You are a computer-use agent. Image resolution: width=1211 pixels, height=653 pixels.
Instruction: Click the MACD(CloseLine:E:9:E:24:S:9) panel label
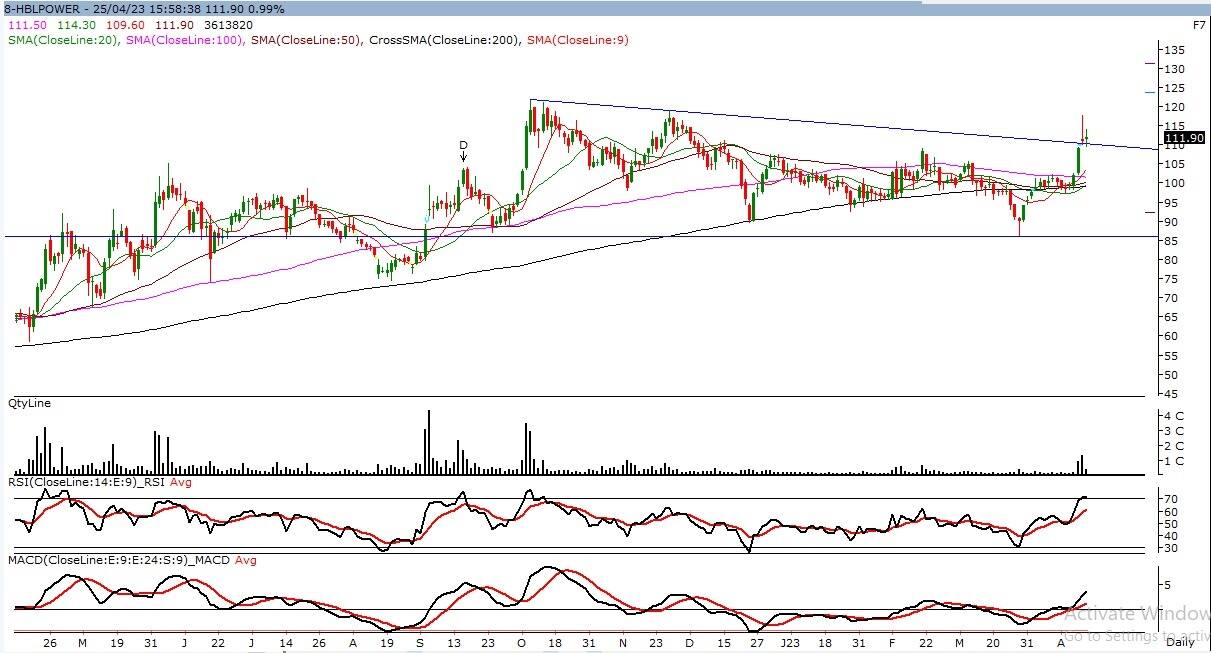point(118,560)
